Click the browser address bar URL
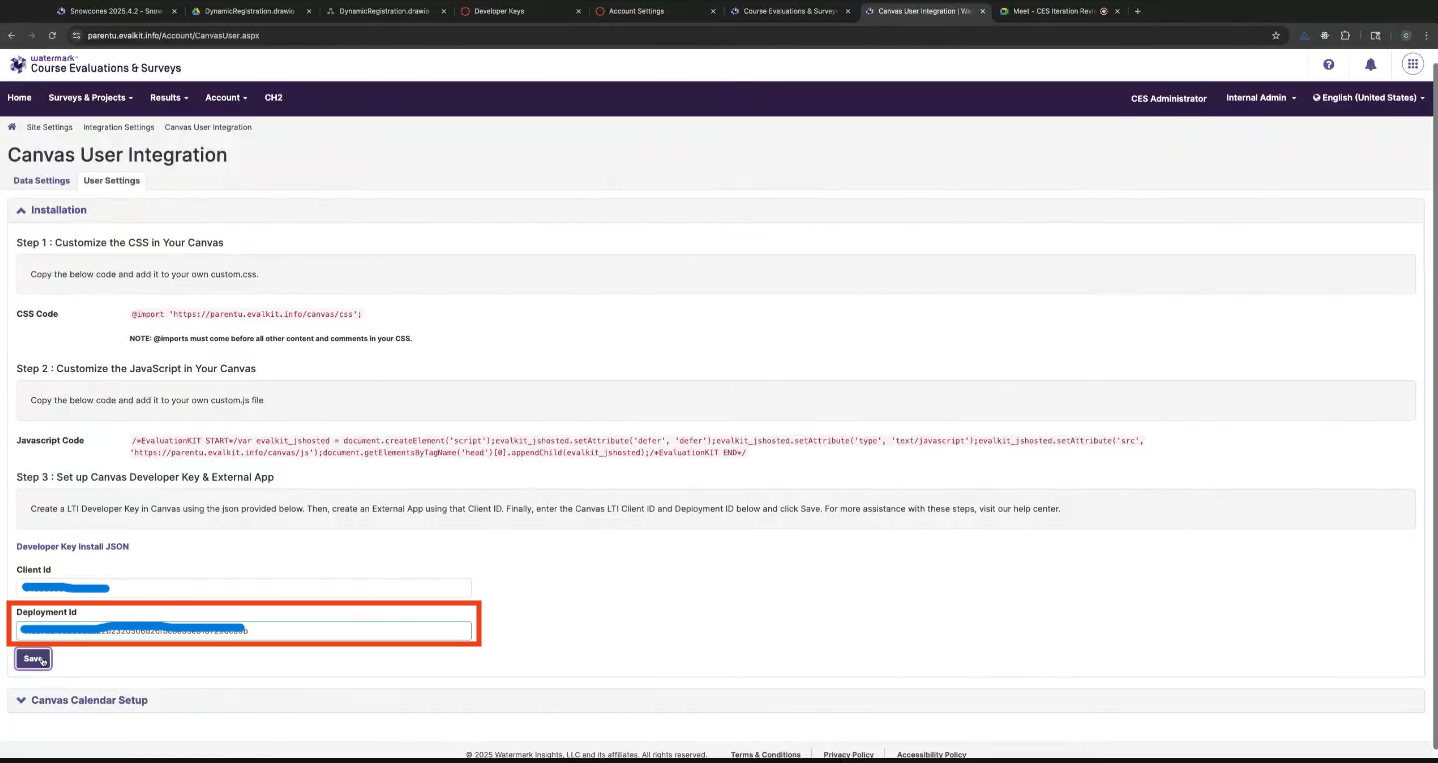Screen dimensions: 1438x763 point(173,35)
